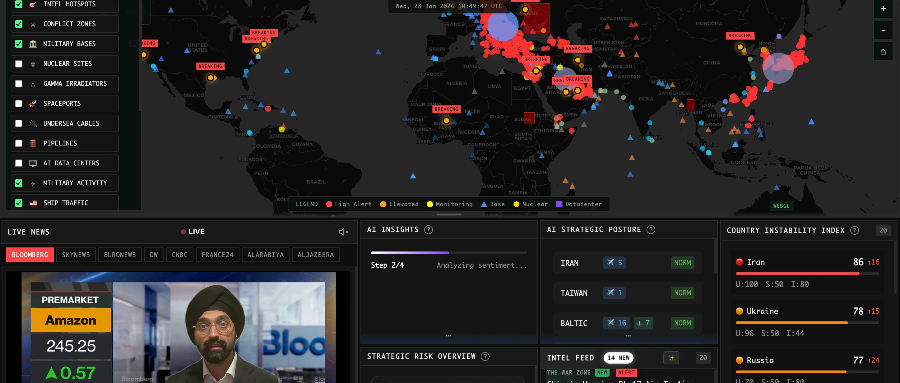Disable the Military Activity layer
900x383 pixels.
tap(18, 183)
